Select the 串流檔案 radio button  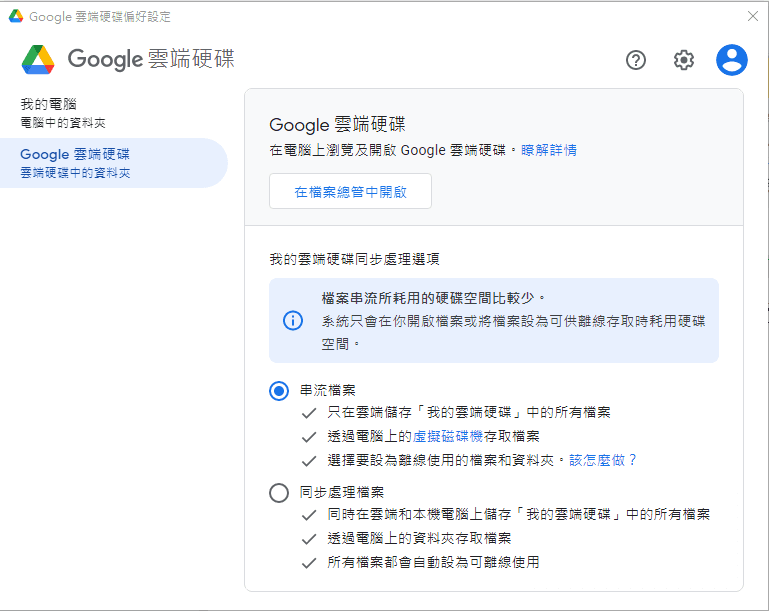tap(279, 391)
